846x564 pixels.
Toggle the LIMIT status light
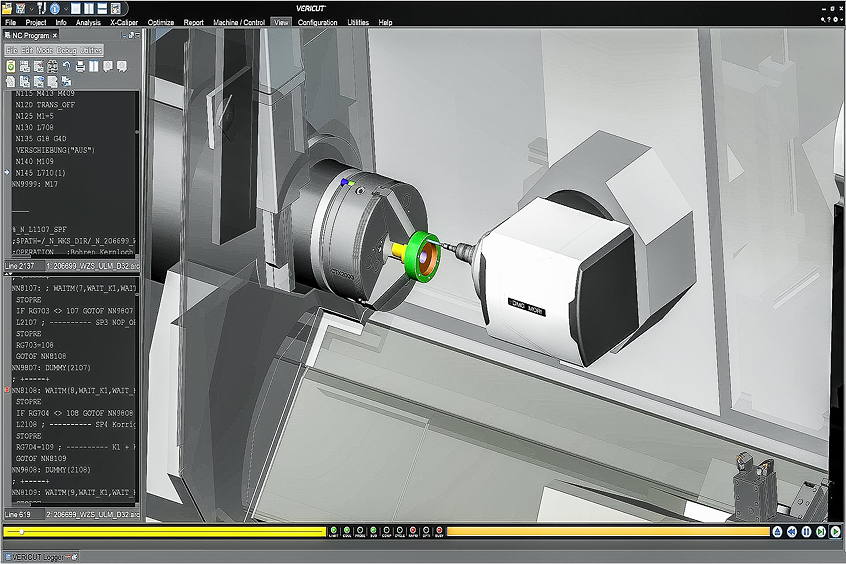pos(333,532)
